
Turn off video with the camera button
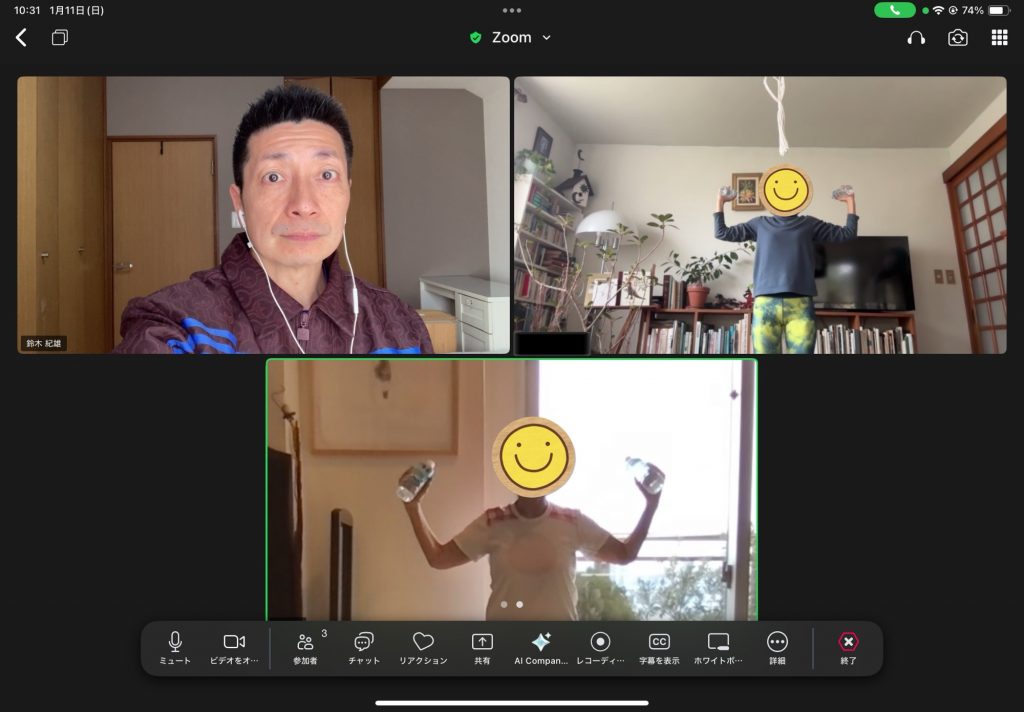coord(234,647)
